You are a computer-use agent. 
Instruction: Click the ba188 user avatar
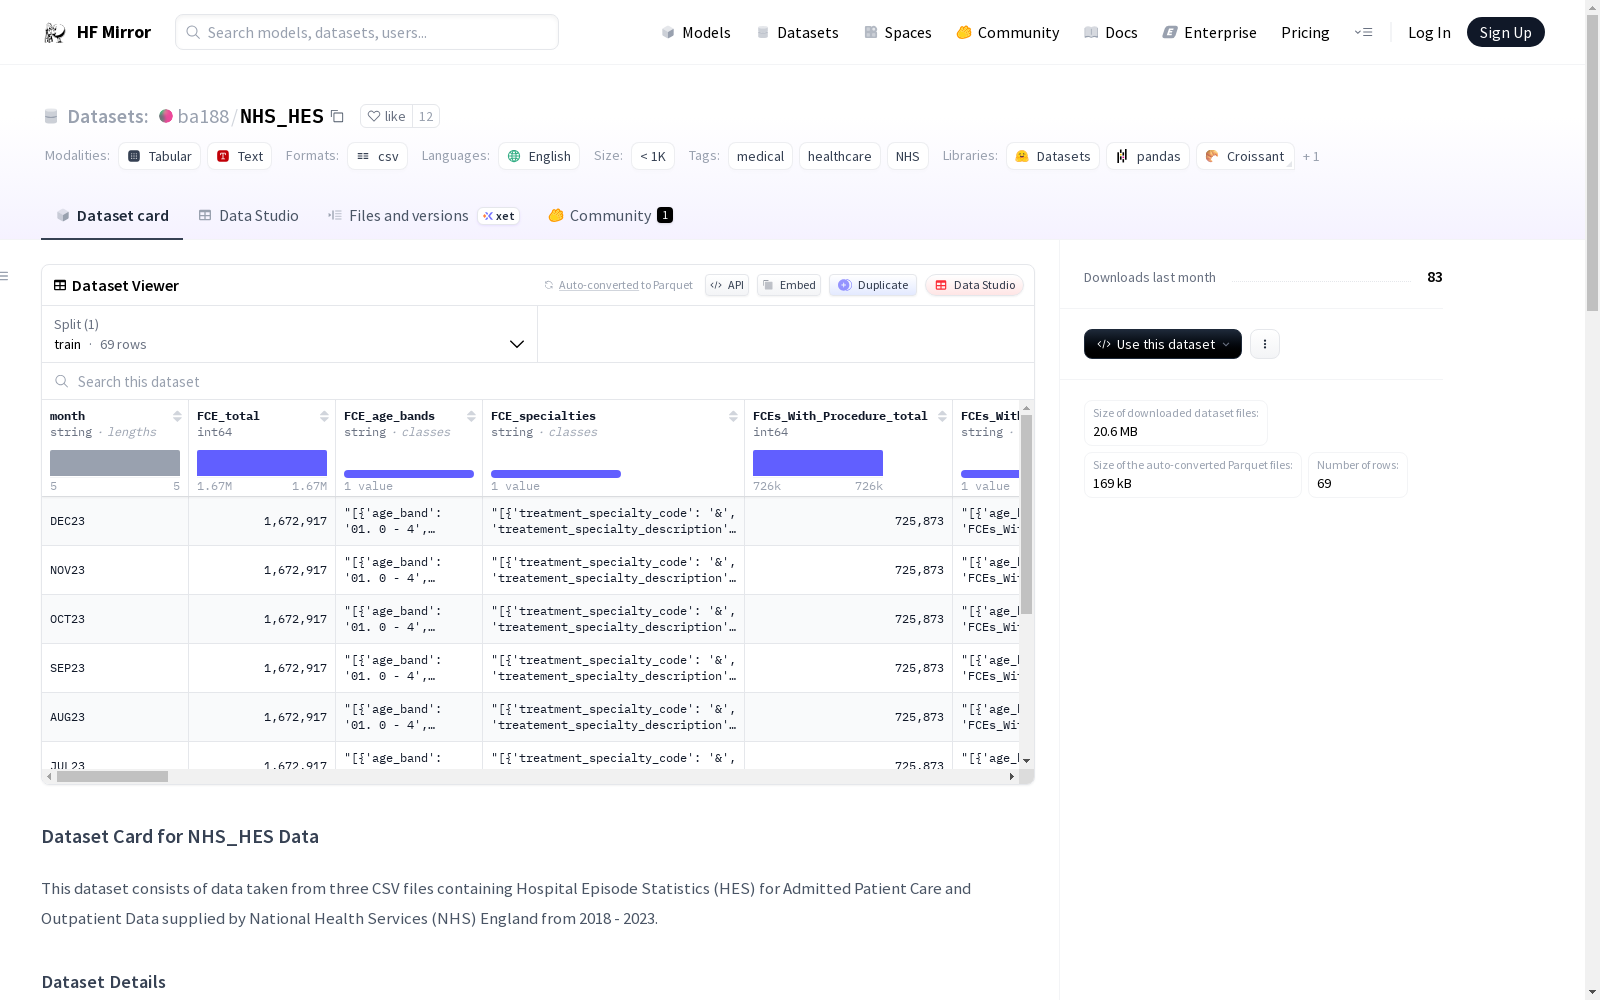click(166, 116)
